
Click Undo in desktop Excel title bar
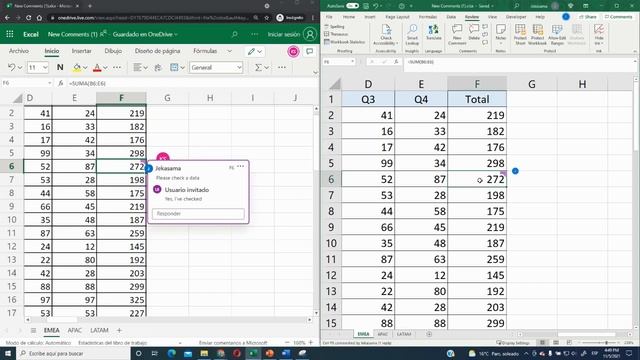point(376,6)
